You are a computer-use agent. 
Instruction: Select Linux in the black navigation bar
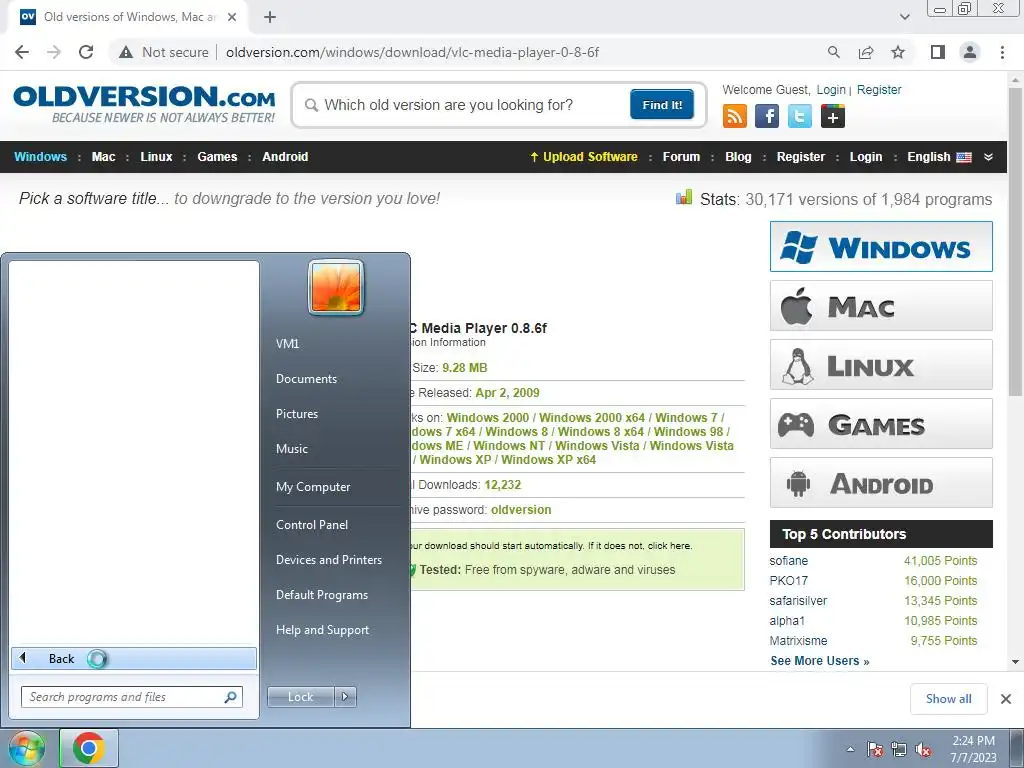click(x=156, y=157)
